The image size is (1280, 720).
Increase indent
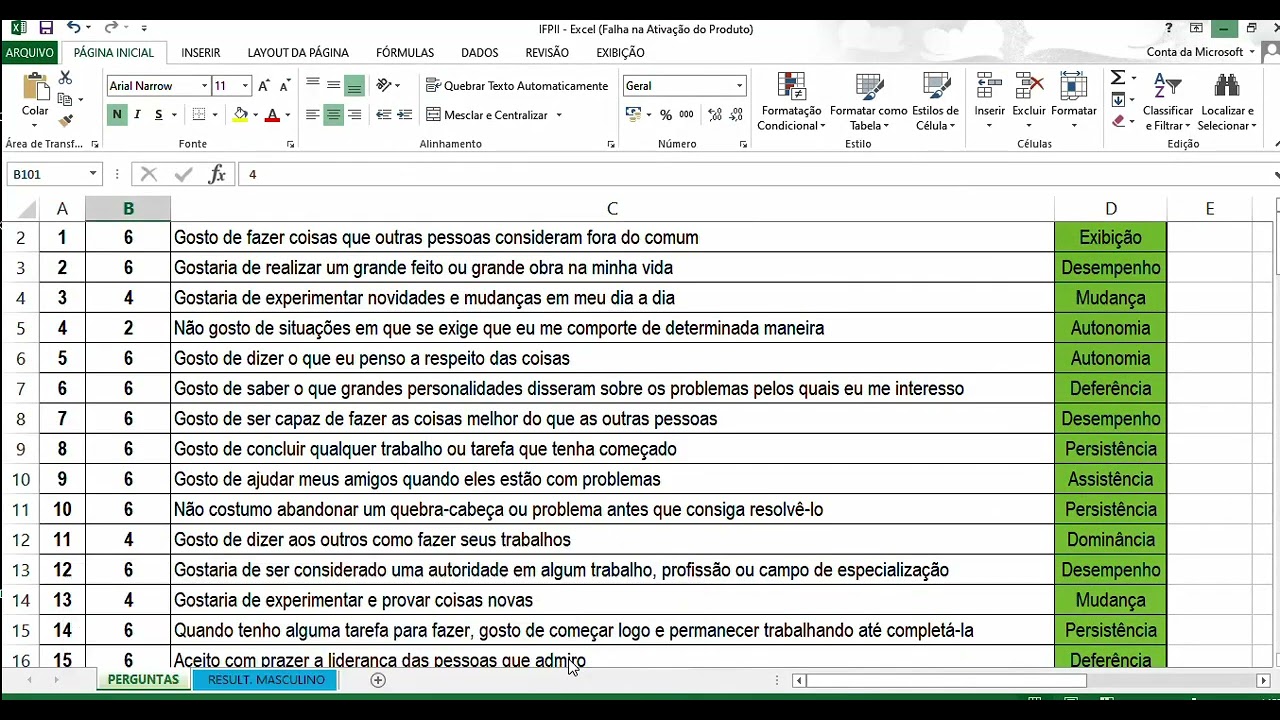pyautogui.click(x=404, y=115)
